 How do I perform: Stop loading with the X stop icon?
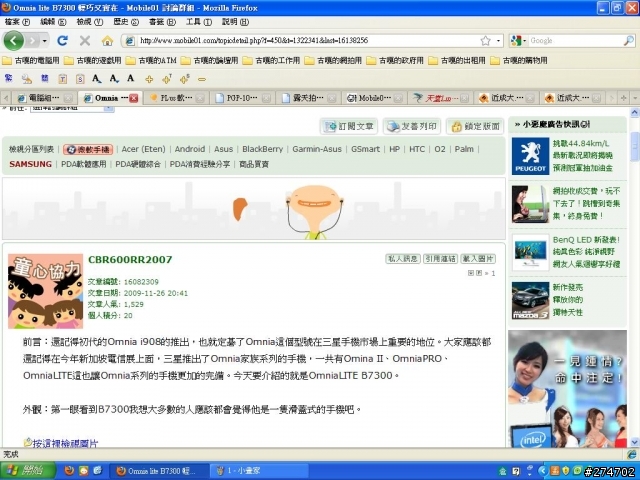85,40
